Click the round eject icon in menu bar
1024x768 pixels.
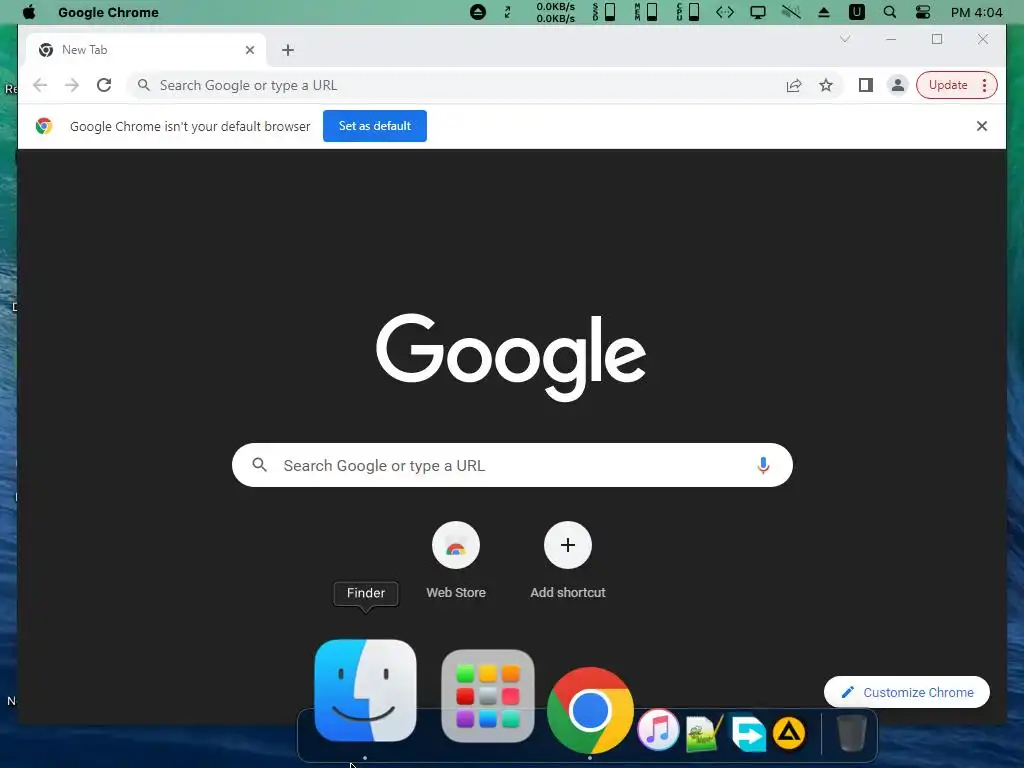(478, 12)
